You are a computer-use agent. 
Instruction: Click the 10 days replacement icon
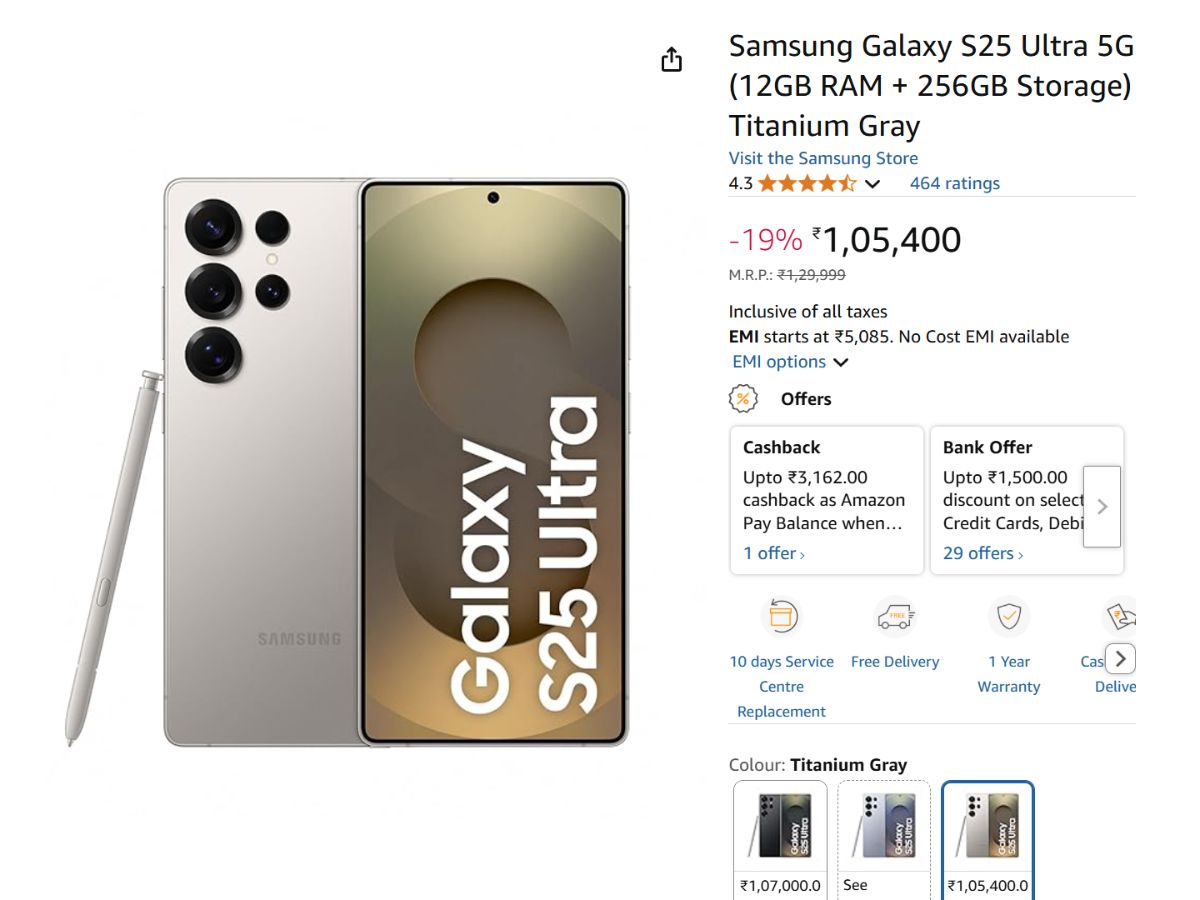(780, 617)
